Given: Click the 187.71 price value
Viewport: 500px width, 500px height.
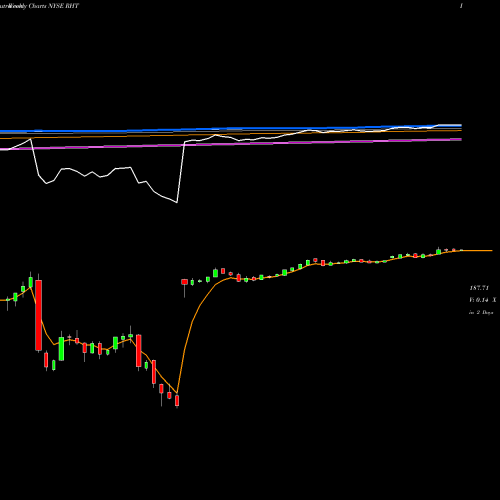Looking at the screenshot, I should [x=479, y=288].
